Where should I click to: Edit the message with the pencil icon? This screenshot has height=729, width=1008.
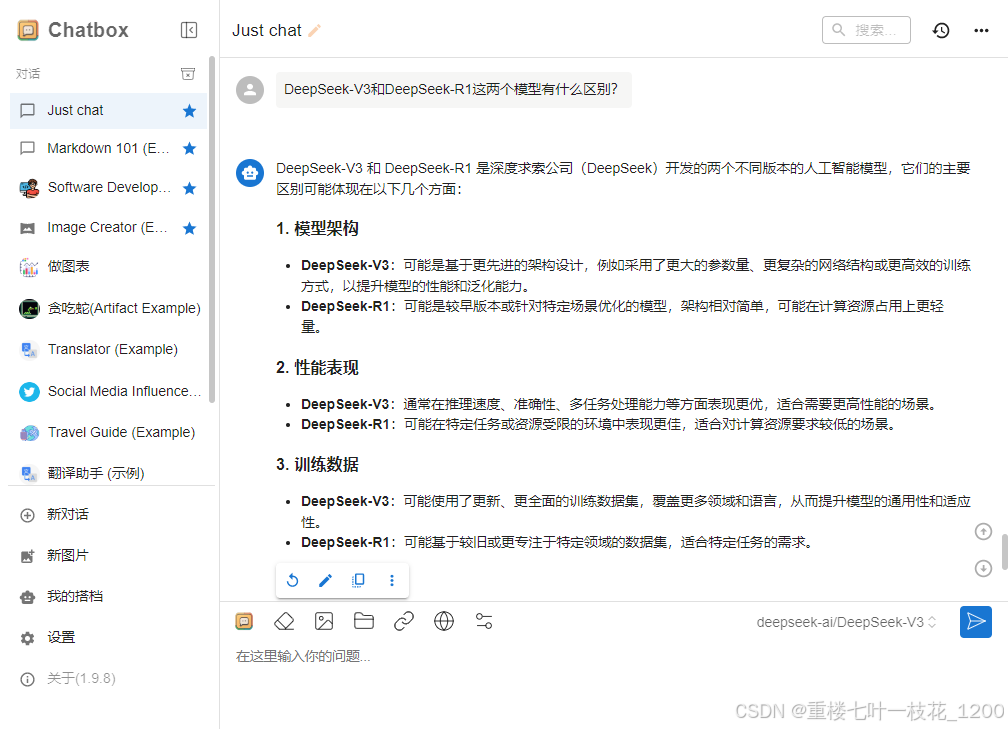(325, 580)
